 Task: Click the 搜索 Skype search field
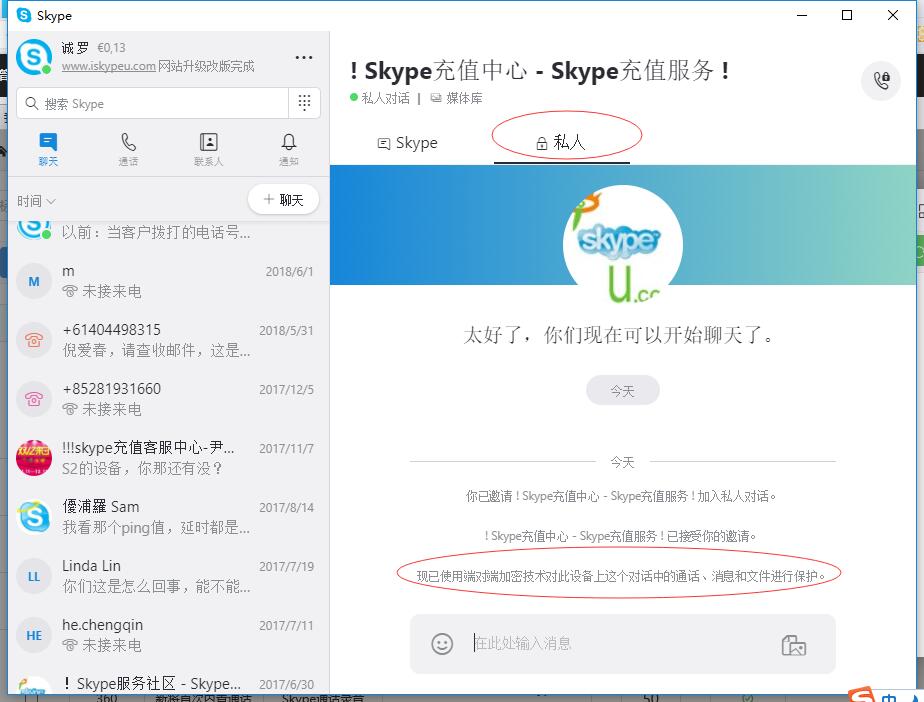(153, 104)
